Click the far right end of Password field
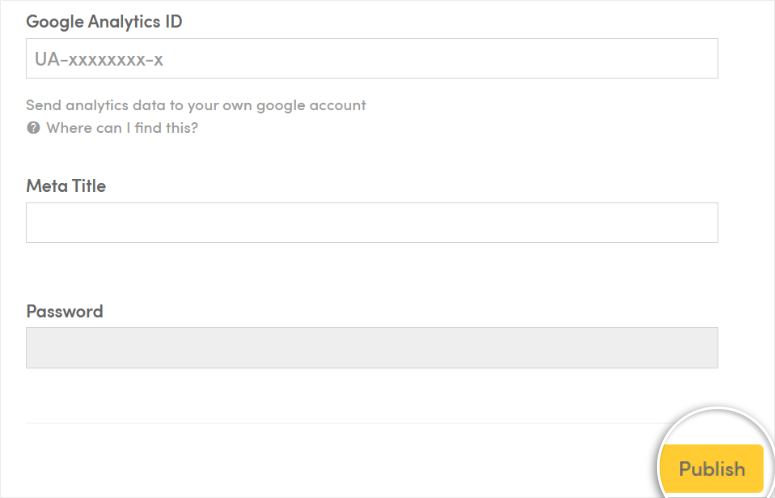 coord(709,347)
